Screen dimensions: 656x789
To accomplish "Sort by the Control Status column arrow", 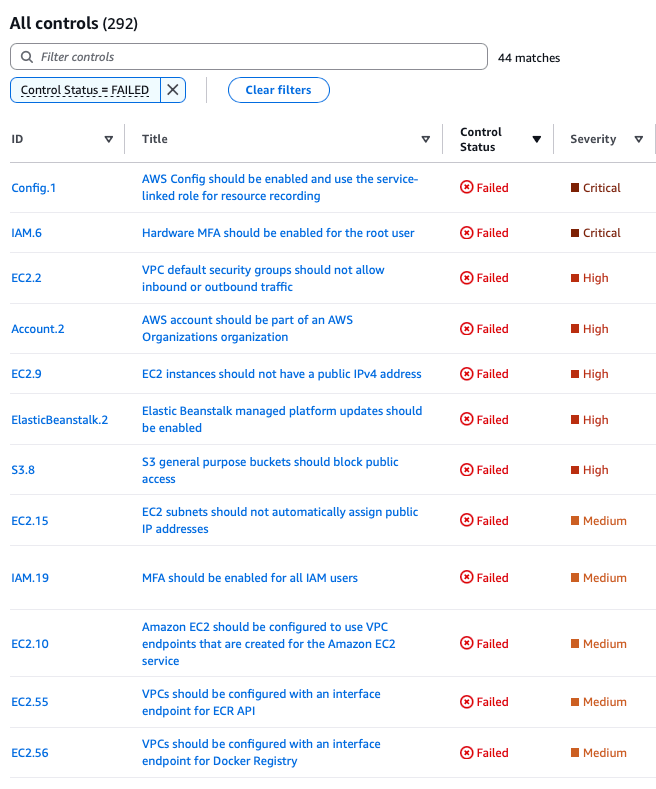I will pyautogui.click(x=536, y=140).
